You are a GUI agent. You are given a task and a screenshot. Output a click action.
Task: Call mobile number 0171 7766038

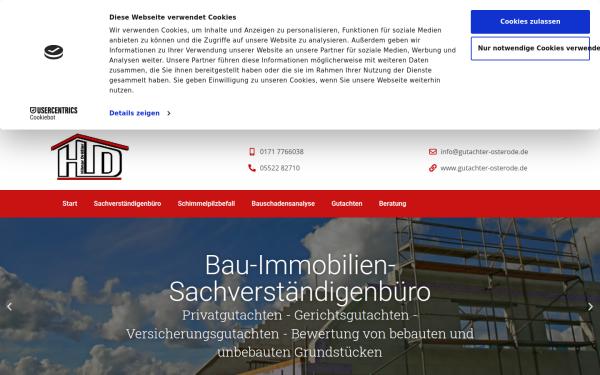[x=281, y=152]
